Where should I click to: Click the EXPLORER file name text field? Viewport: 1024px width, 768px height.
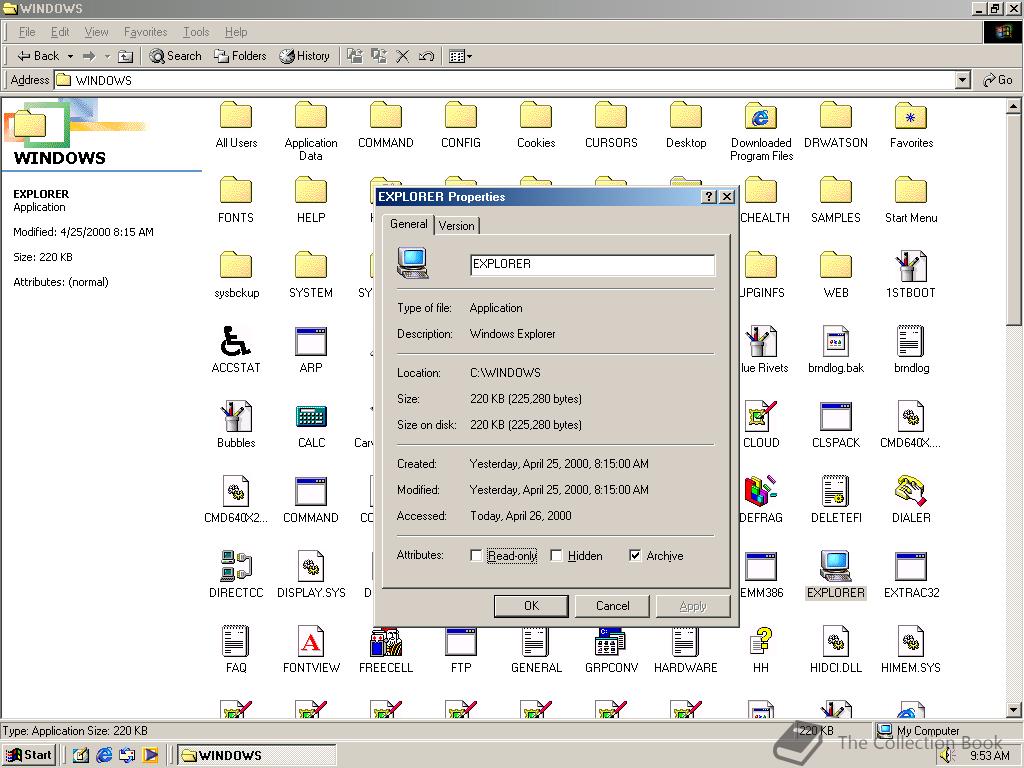click(x=592, y=264)
